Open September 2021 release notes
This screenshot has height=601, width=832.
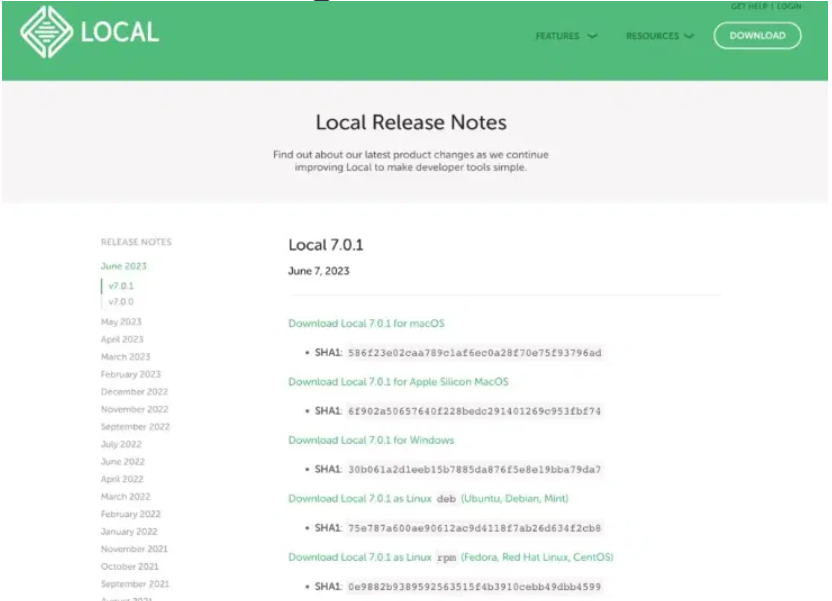(x=135, y=585)
